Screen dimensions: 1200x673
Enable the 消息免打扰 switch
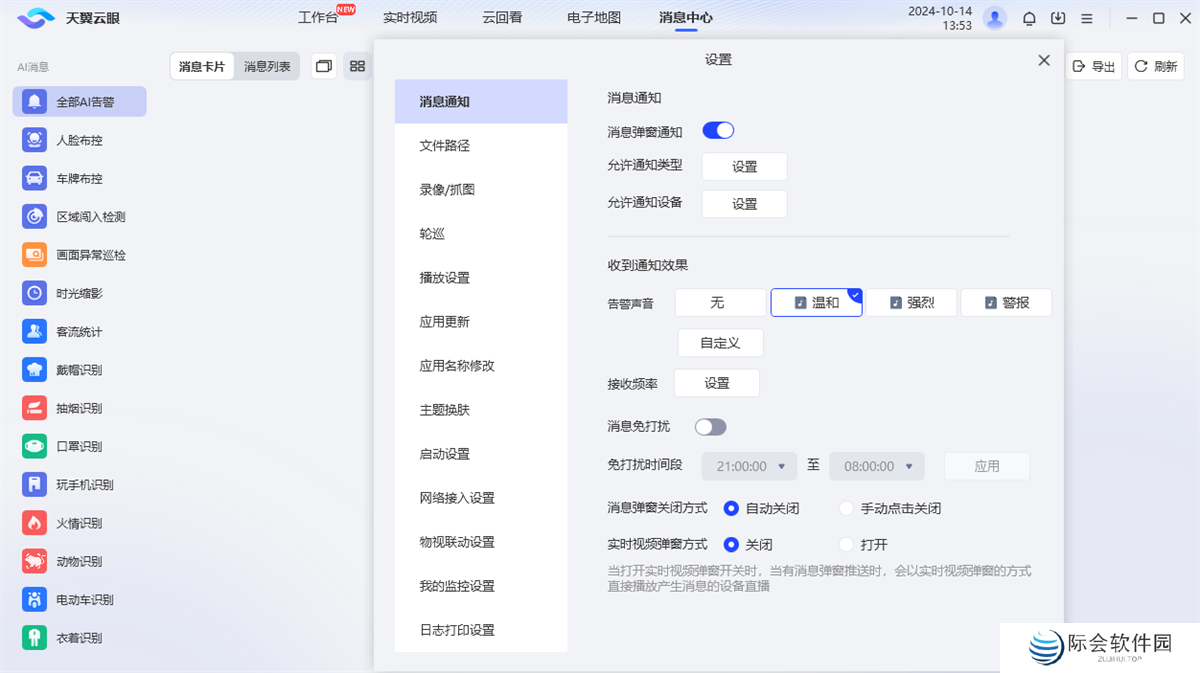tap(710, 426)
